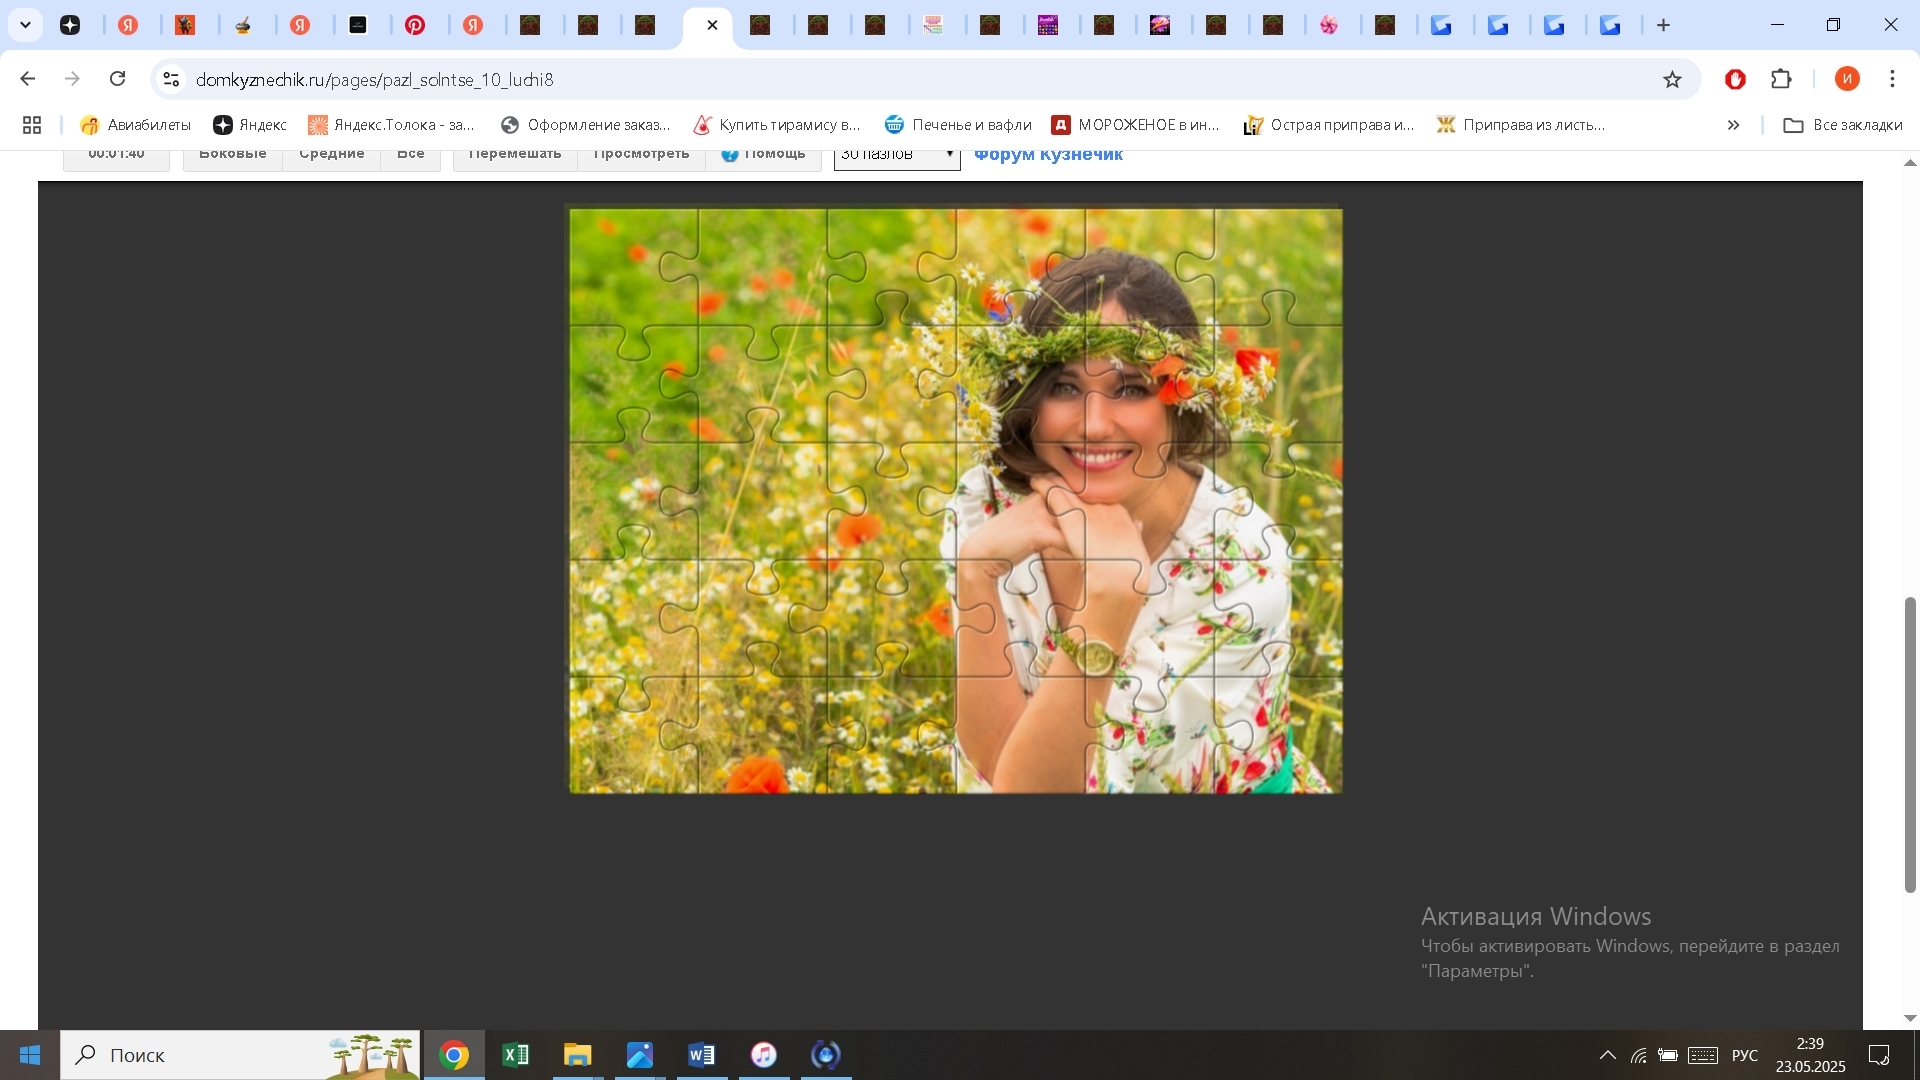Open the Острая приправа bookmark
The width and height of the screenshot is (1920, 1080).
pos(1329,125)
